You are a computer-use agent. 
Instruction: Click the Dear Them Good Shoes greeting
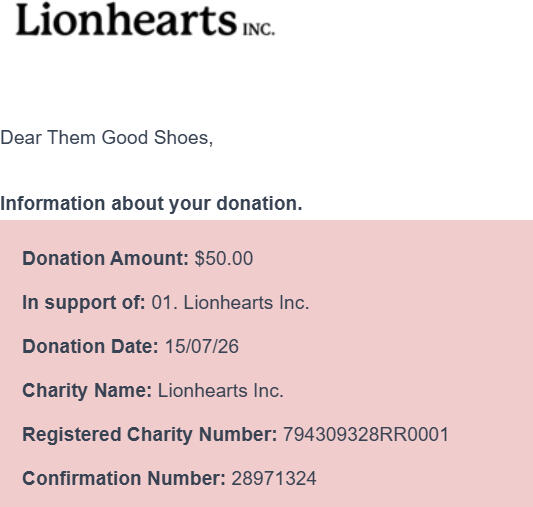(x=106, y=138)
